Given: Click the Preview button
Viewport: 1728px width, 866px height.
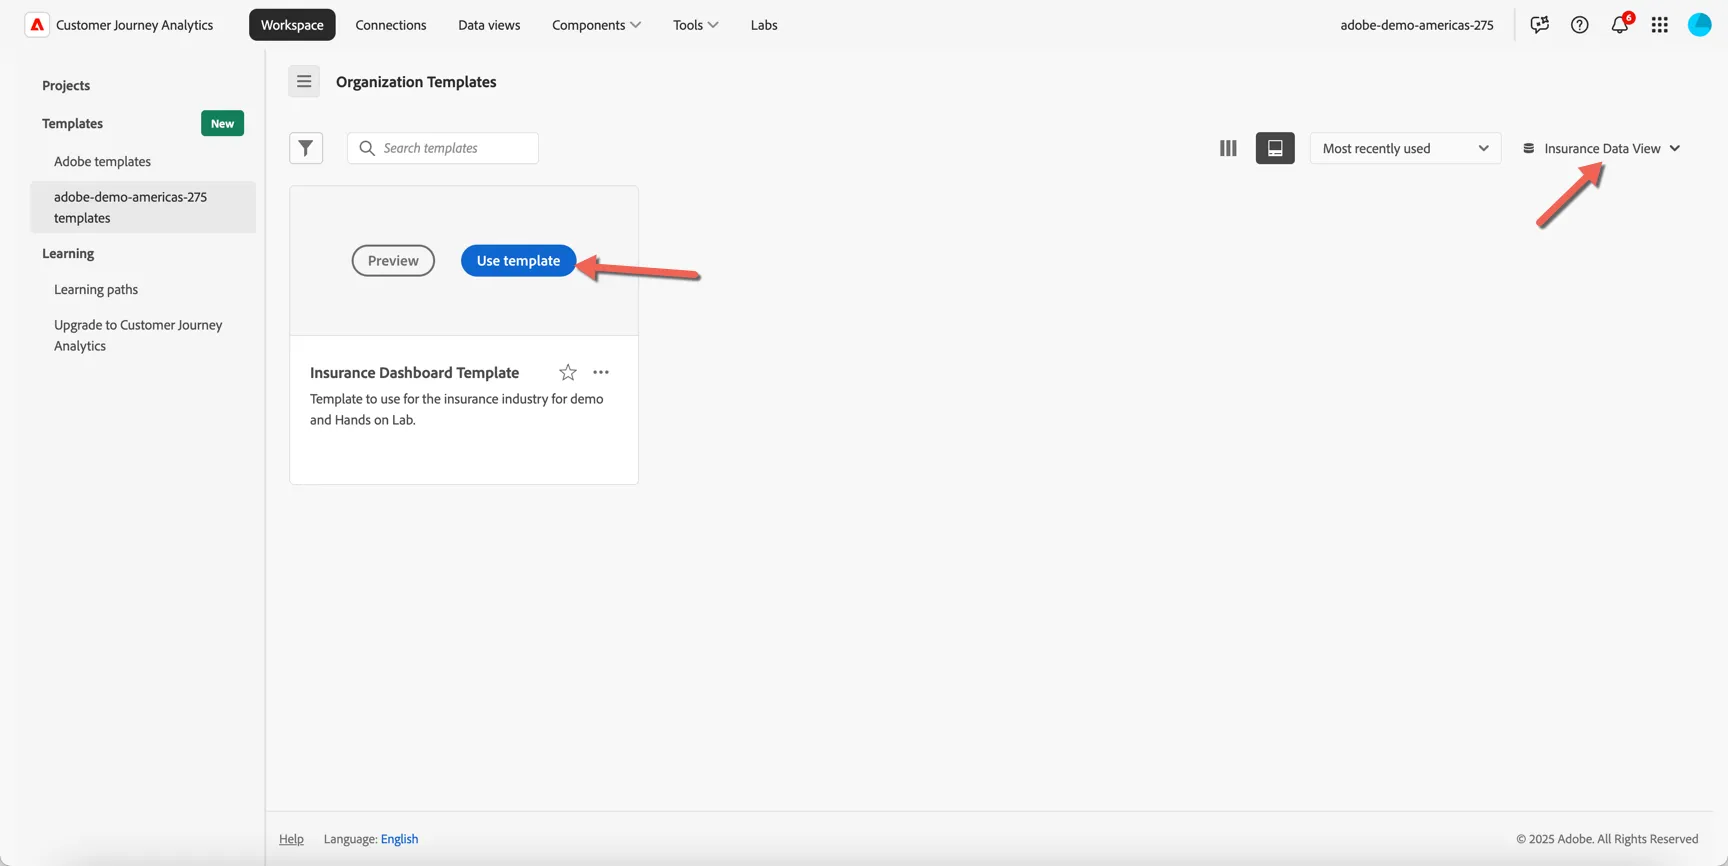Looking at the screenshot, I should pyautogui.click(x=393, y=260).
